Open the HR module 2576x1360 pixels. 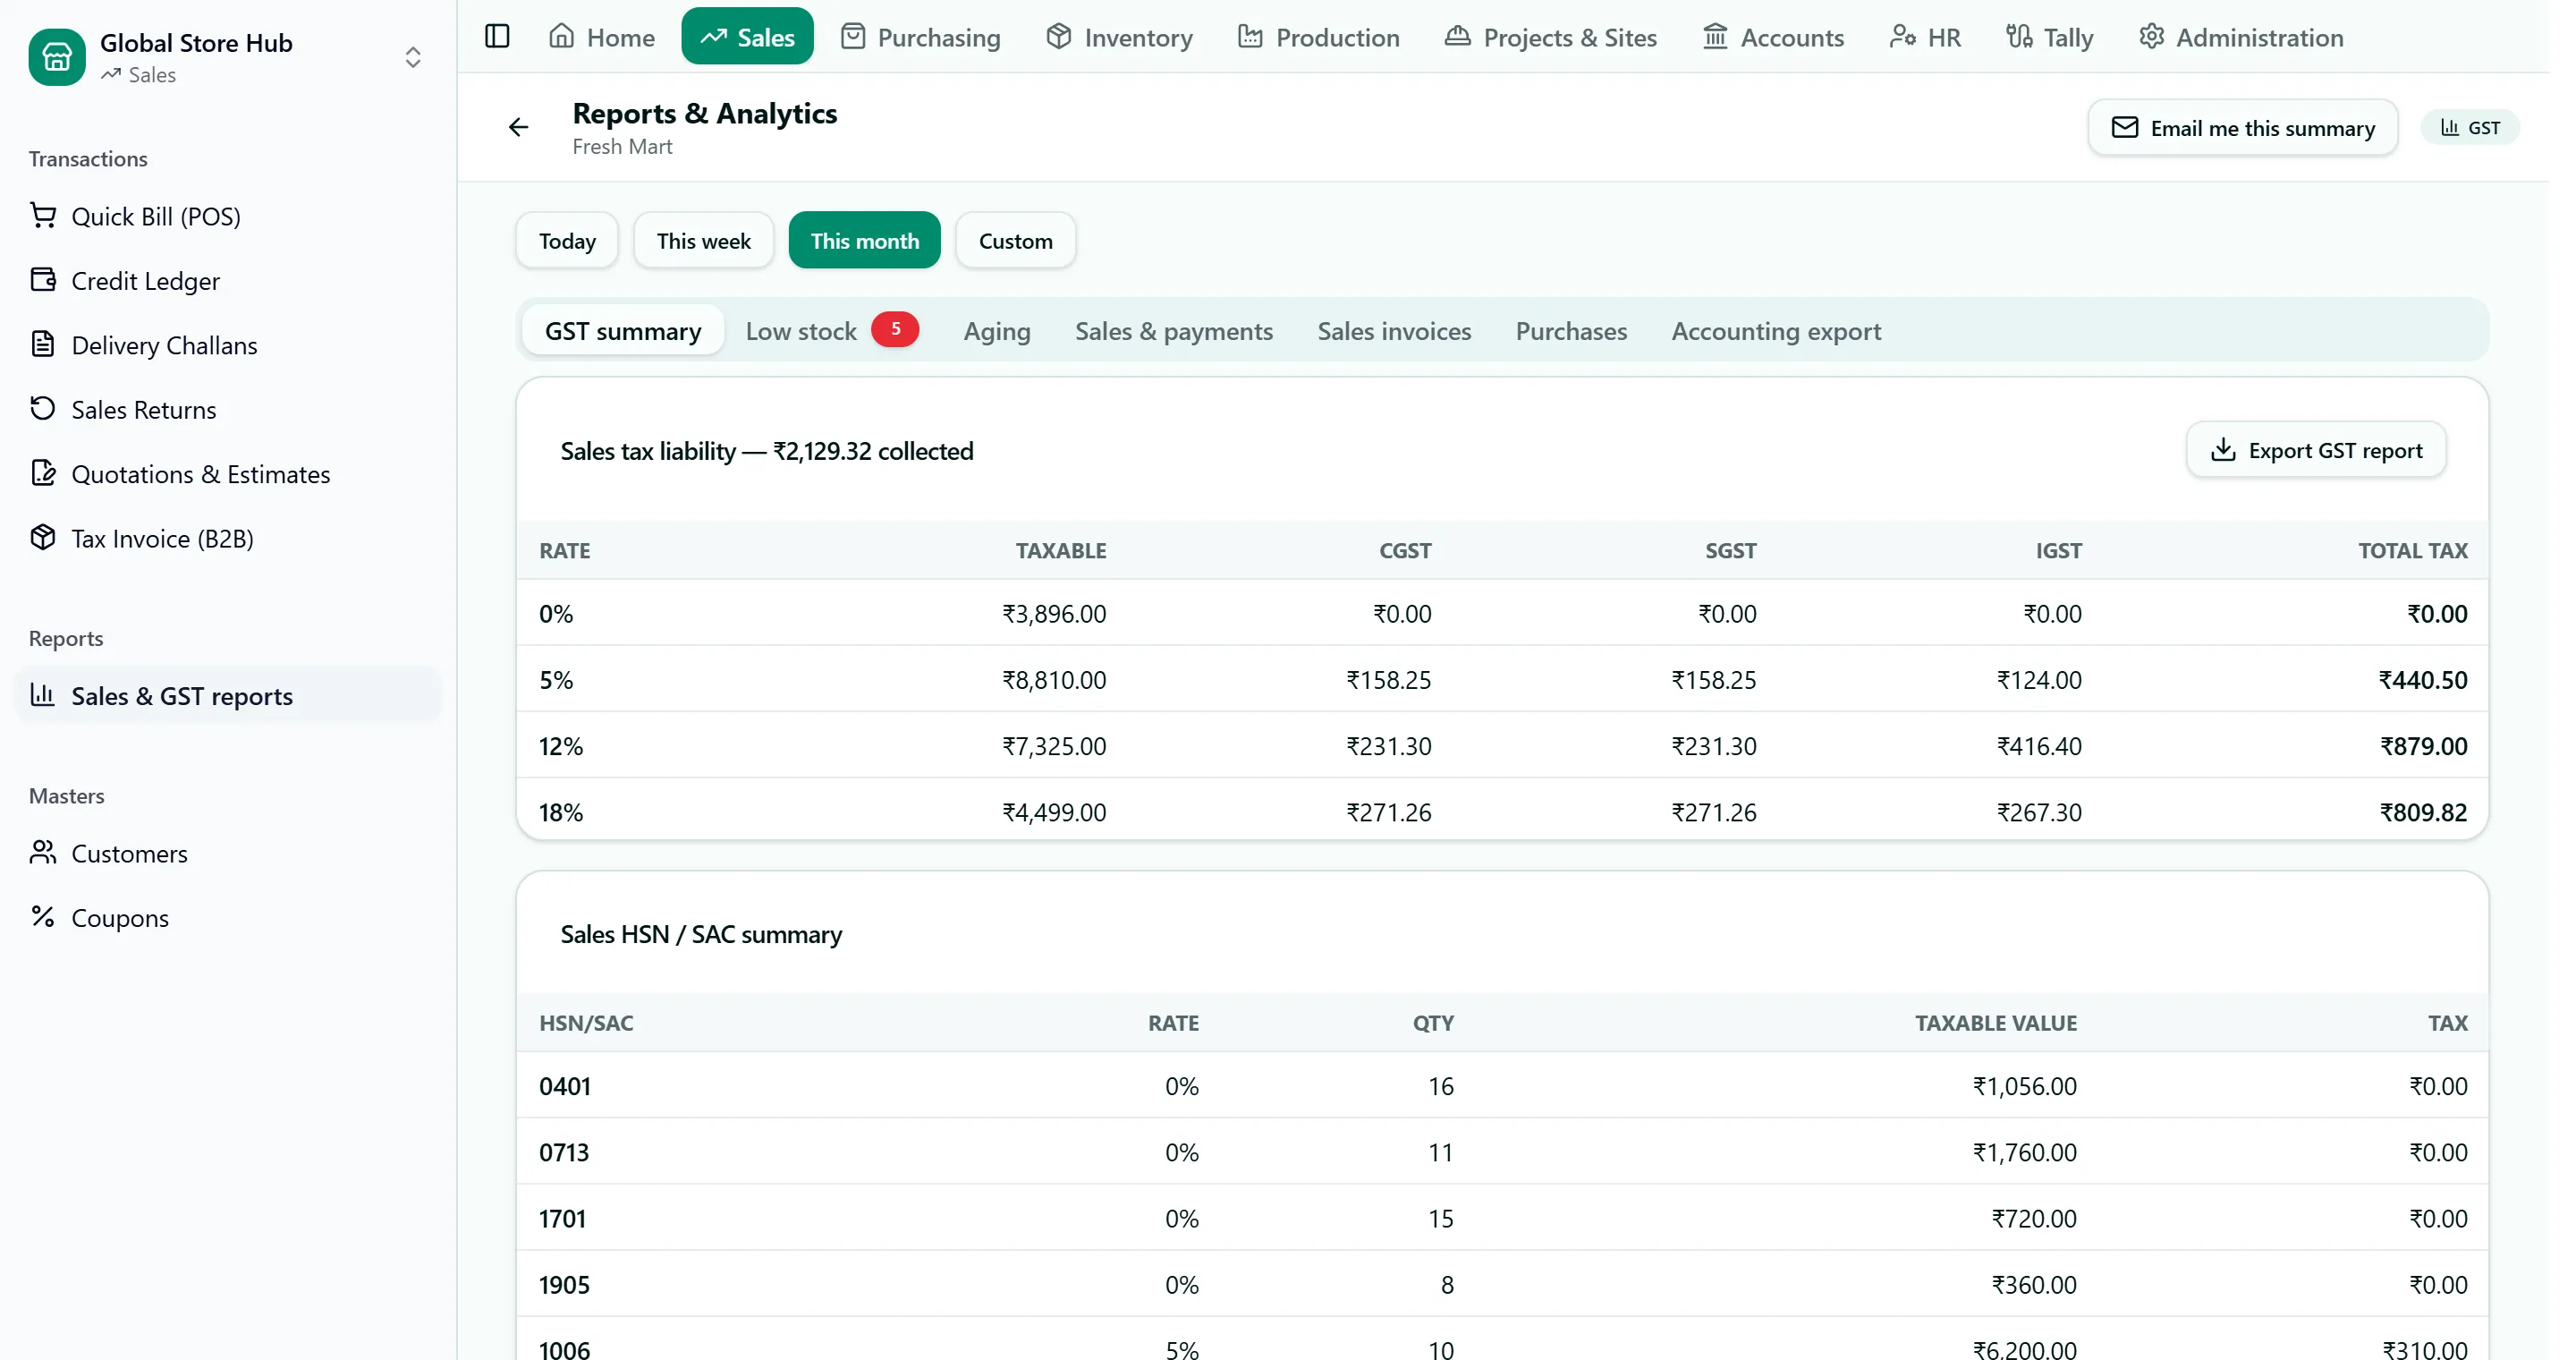coord(1926,37)
